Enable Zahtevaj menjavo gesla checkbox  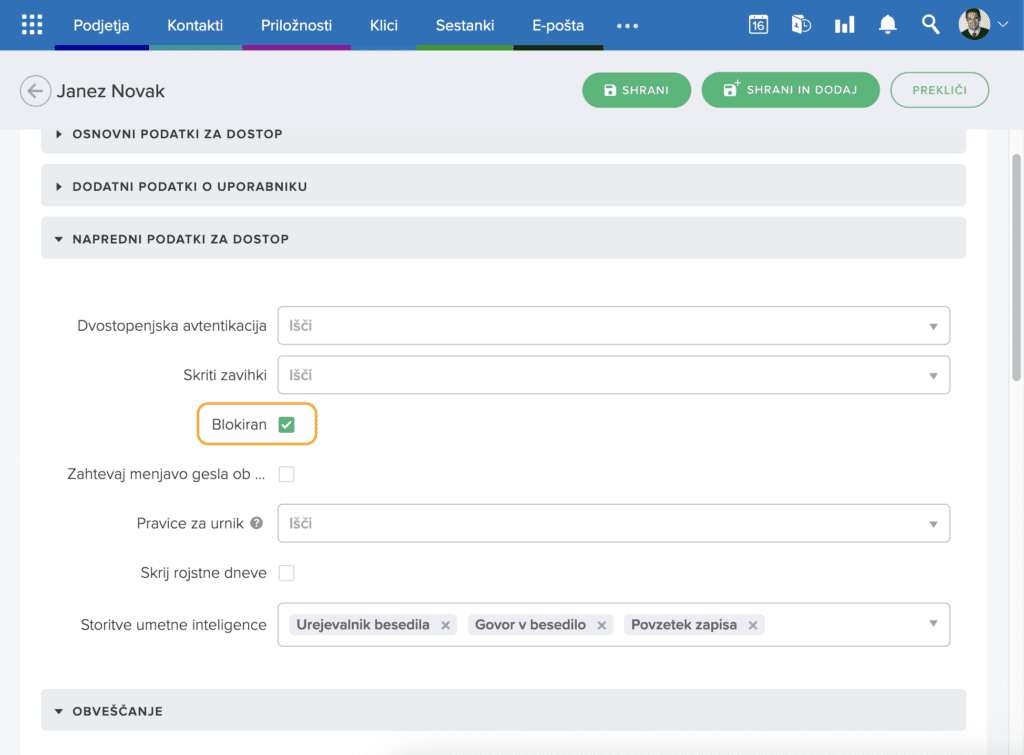(x=287, y=474)
